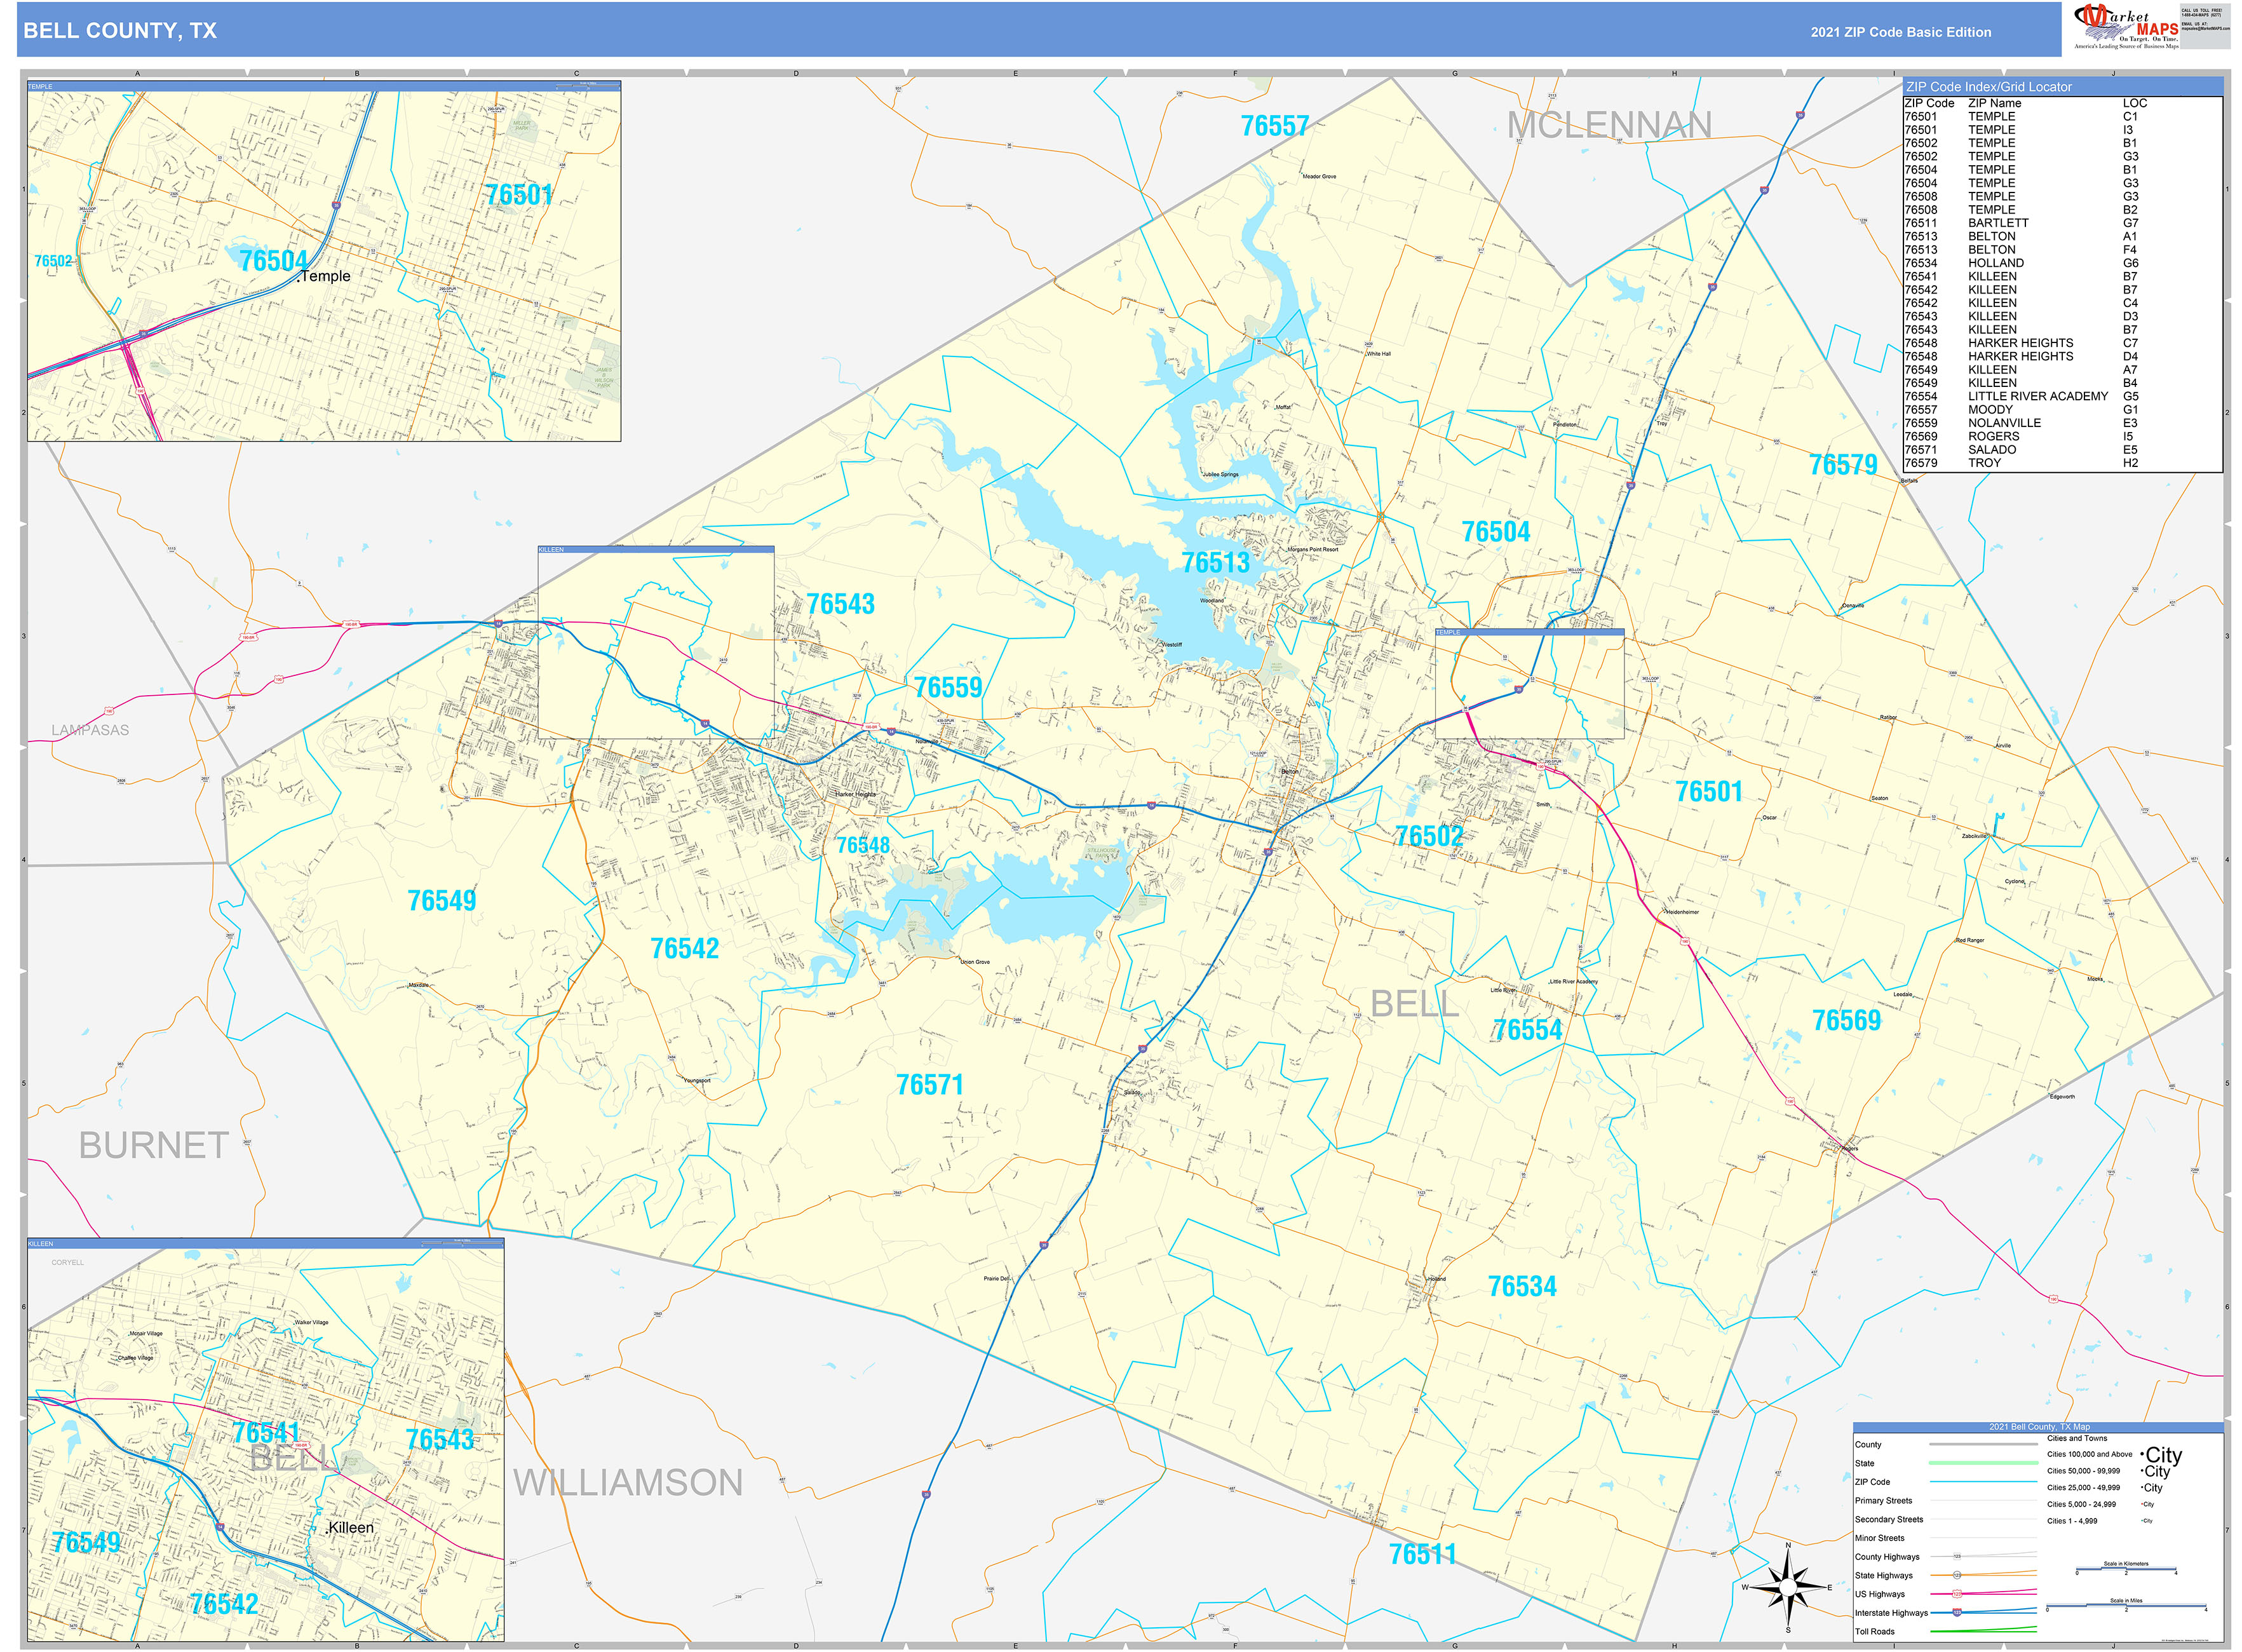Click the 'Interstate Highways' legend entry
Screen dimensions: 2242x1652
pyautogui.click(x=1891, y=1612)
